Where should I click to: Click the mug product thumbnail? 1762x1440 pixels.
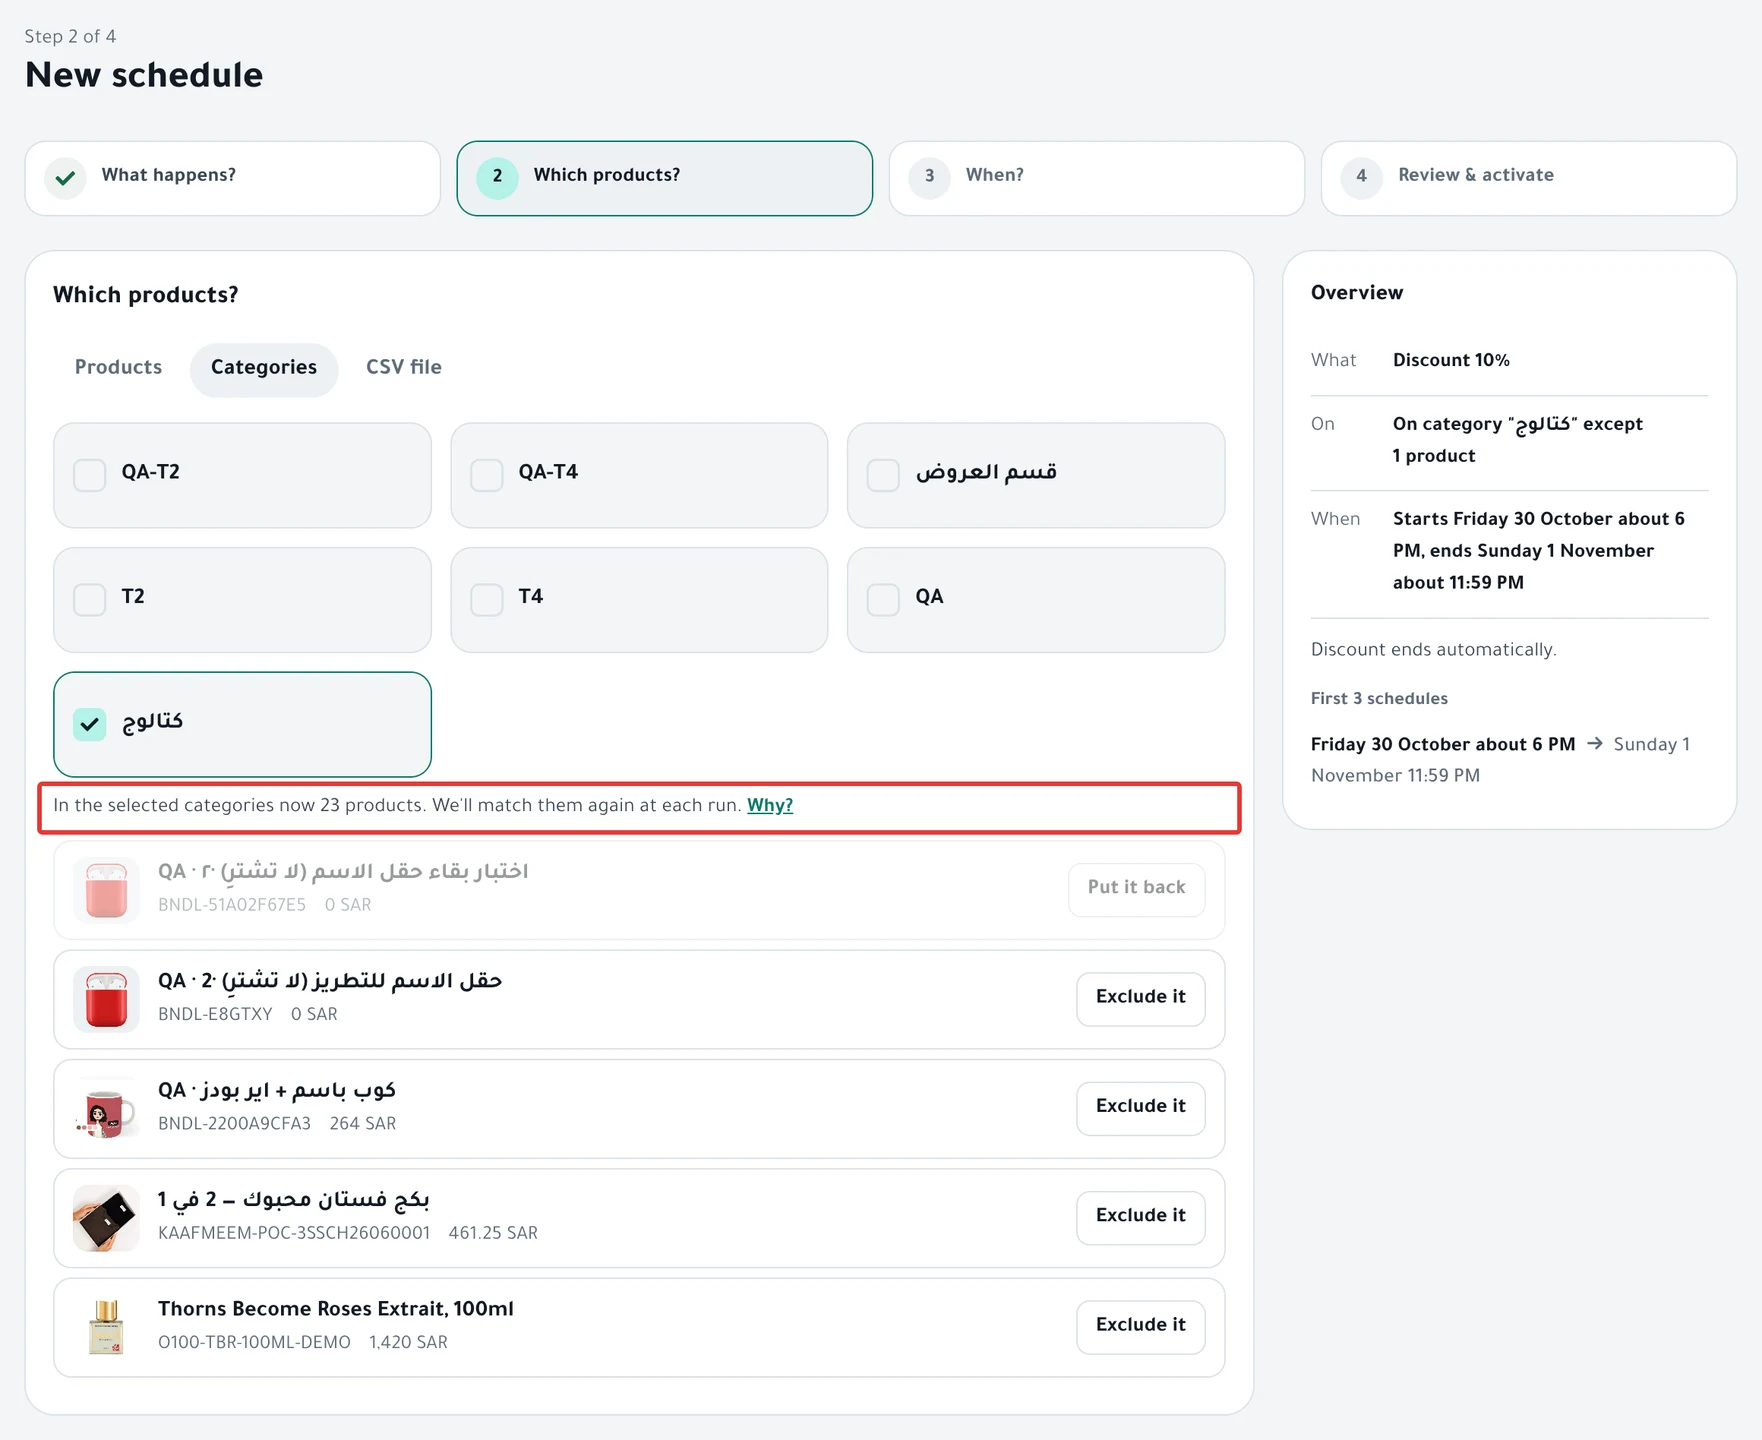point(106,1109)
